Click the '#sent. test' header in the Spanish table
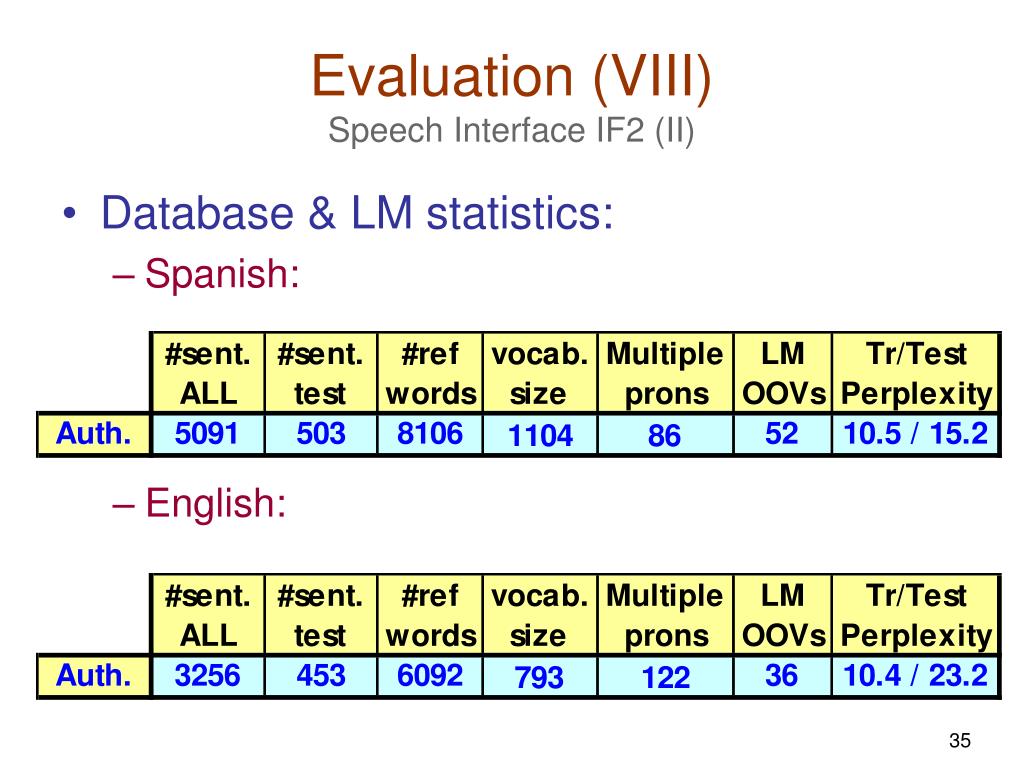This screenshot has height=768, width=1024. click(320, 374)
